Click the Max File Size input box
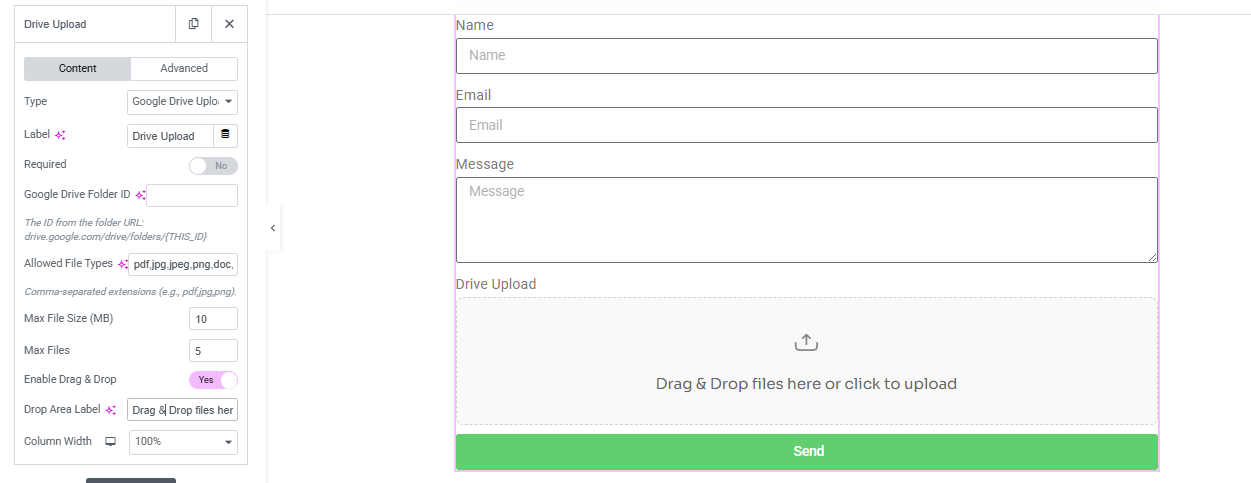 click(213, 319)
